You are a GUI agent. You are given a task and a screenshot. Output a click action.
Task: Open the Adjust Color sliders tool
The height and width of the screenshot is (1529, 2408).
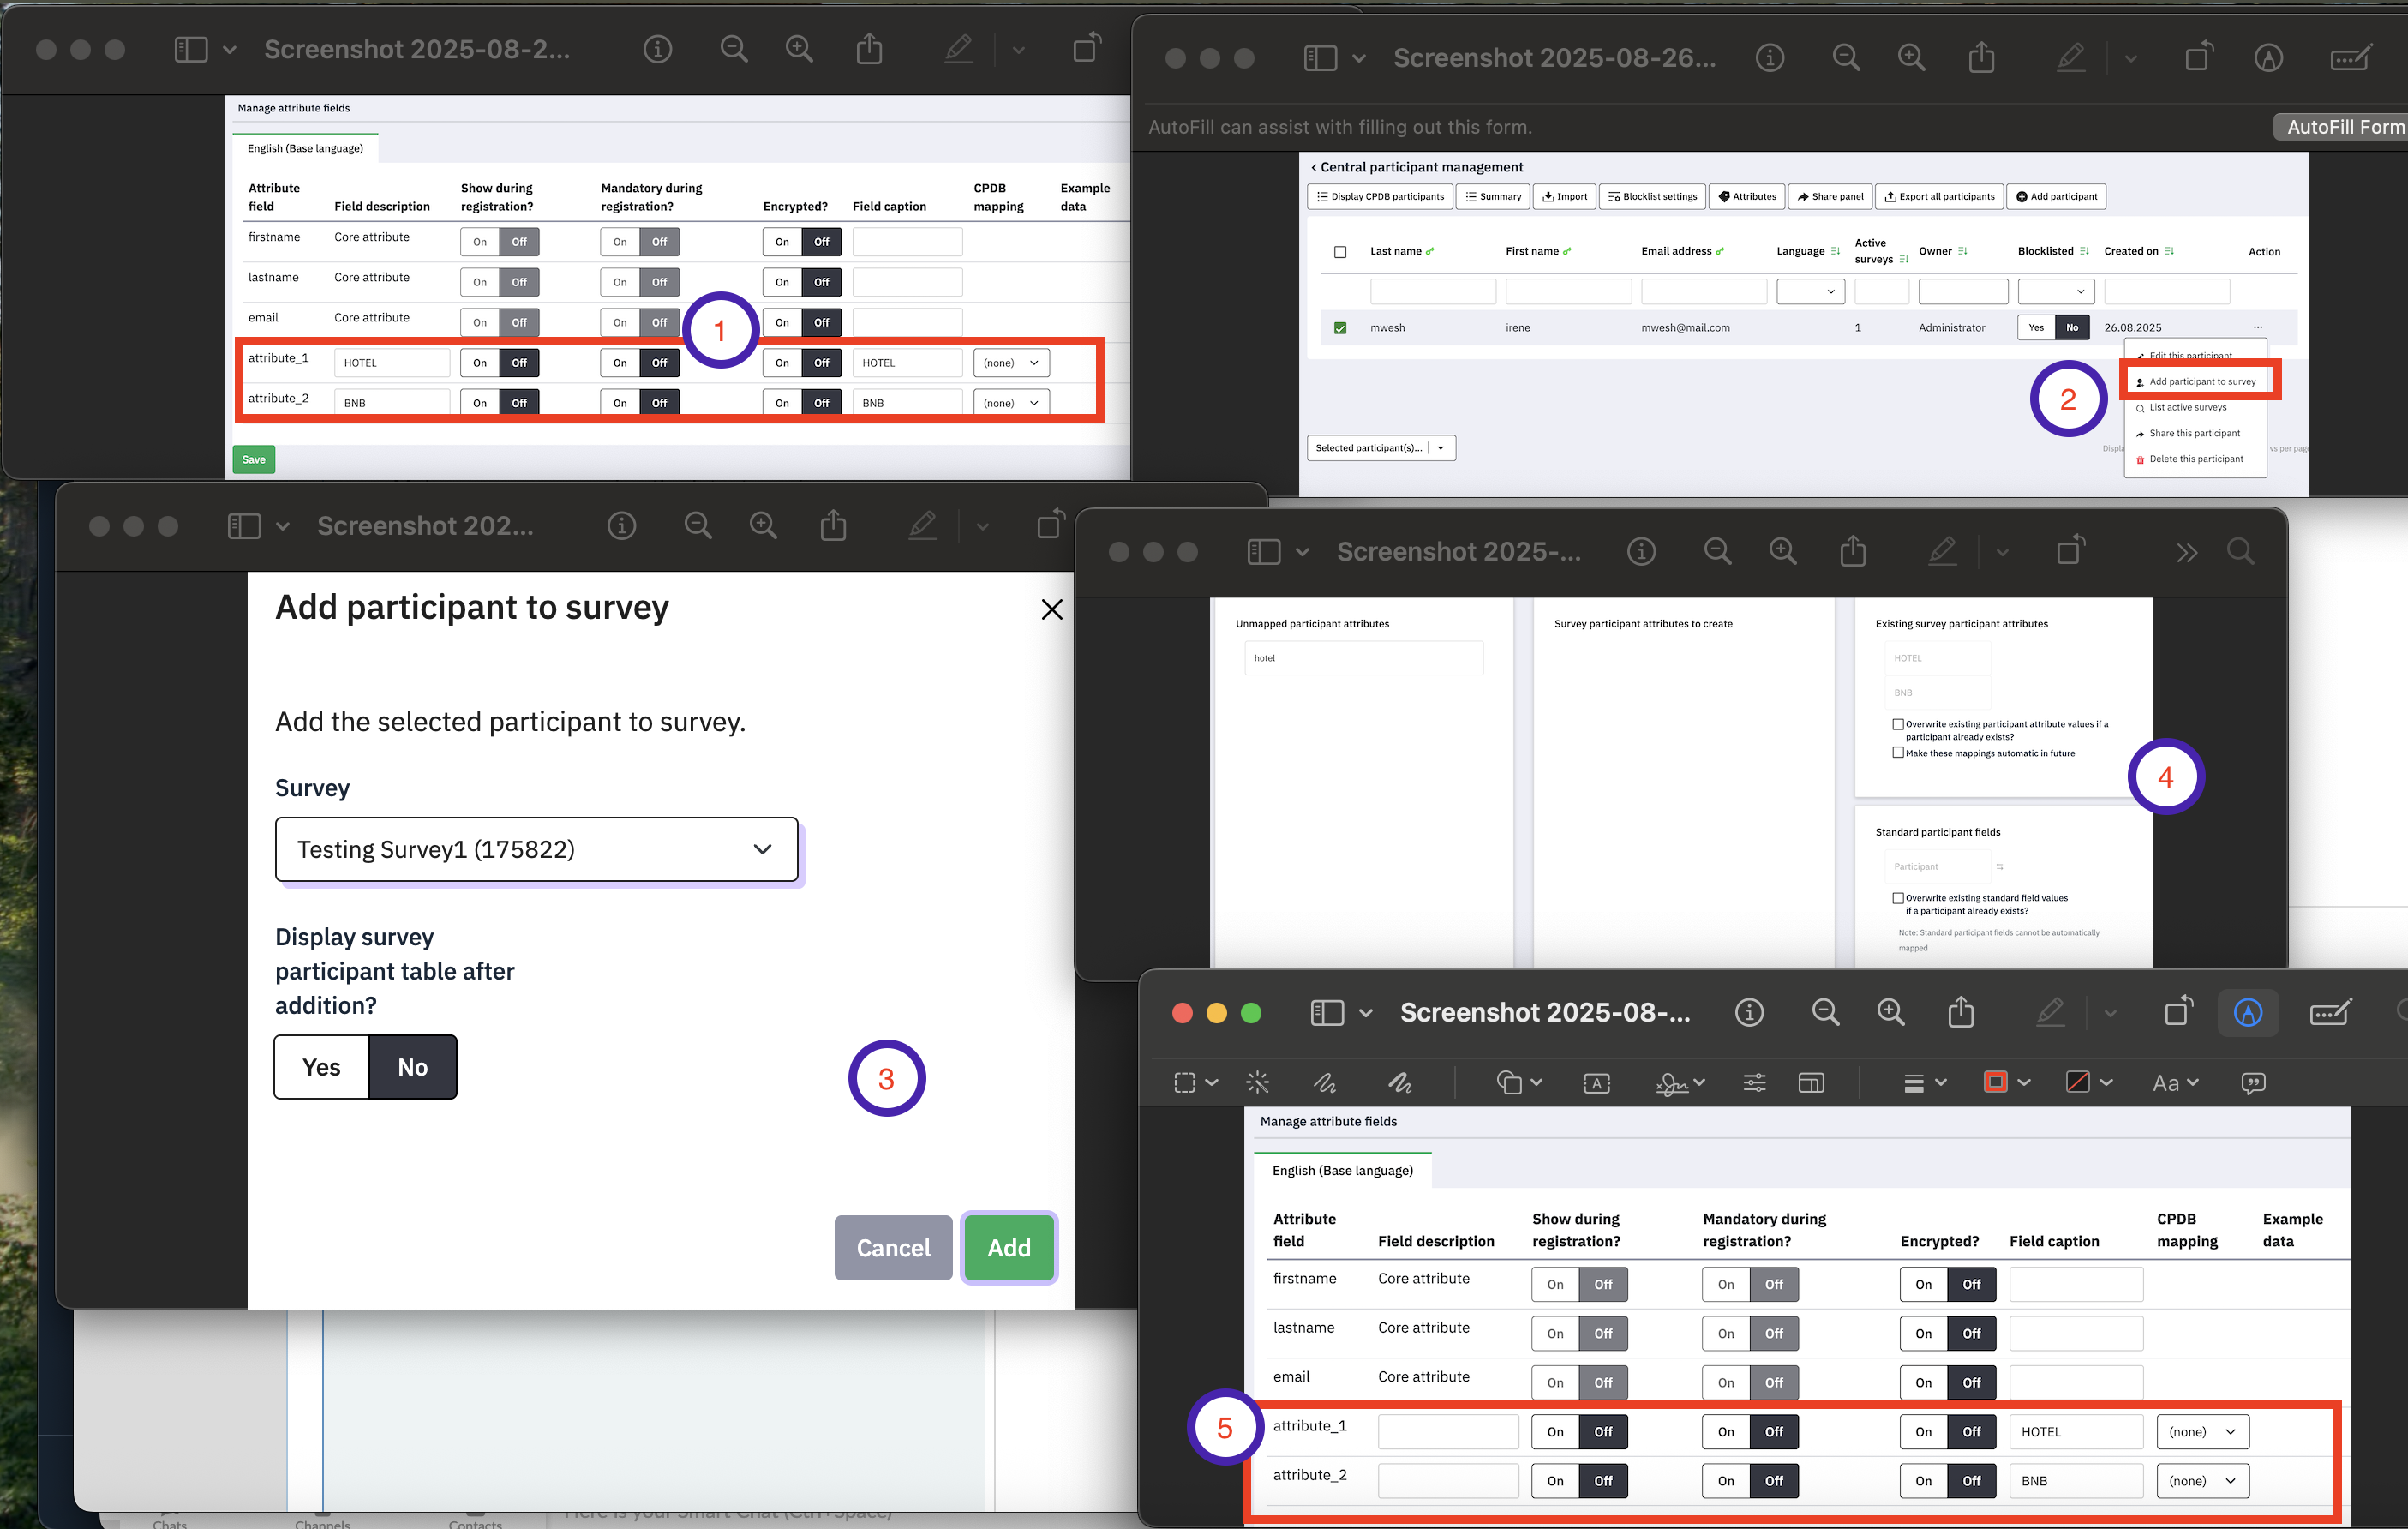coord(1754,1082)
